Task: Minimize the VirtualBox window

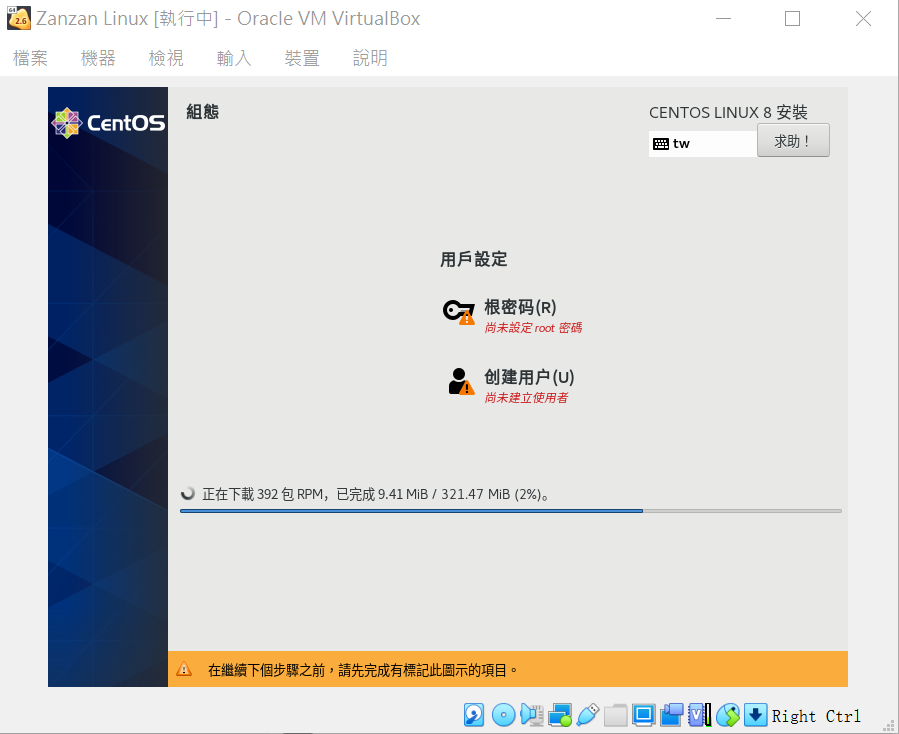Action: 724,19
